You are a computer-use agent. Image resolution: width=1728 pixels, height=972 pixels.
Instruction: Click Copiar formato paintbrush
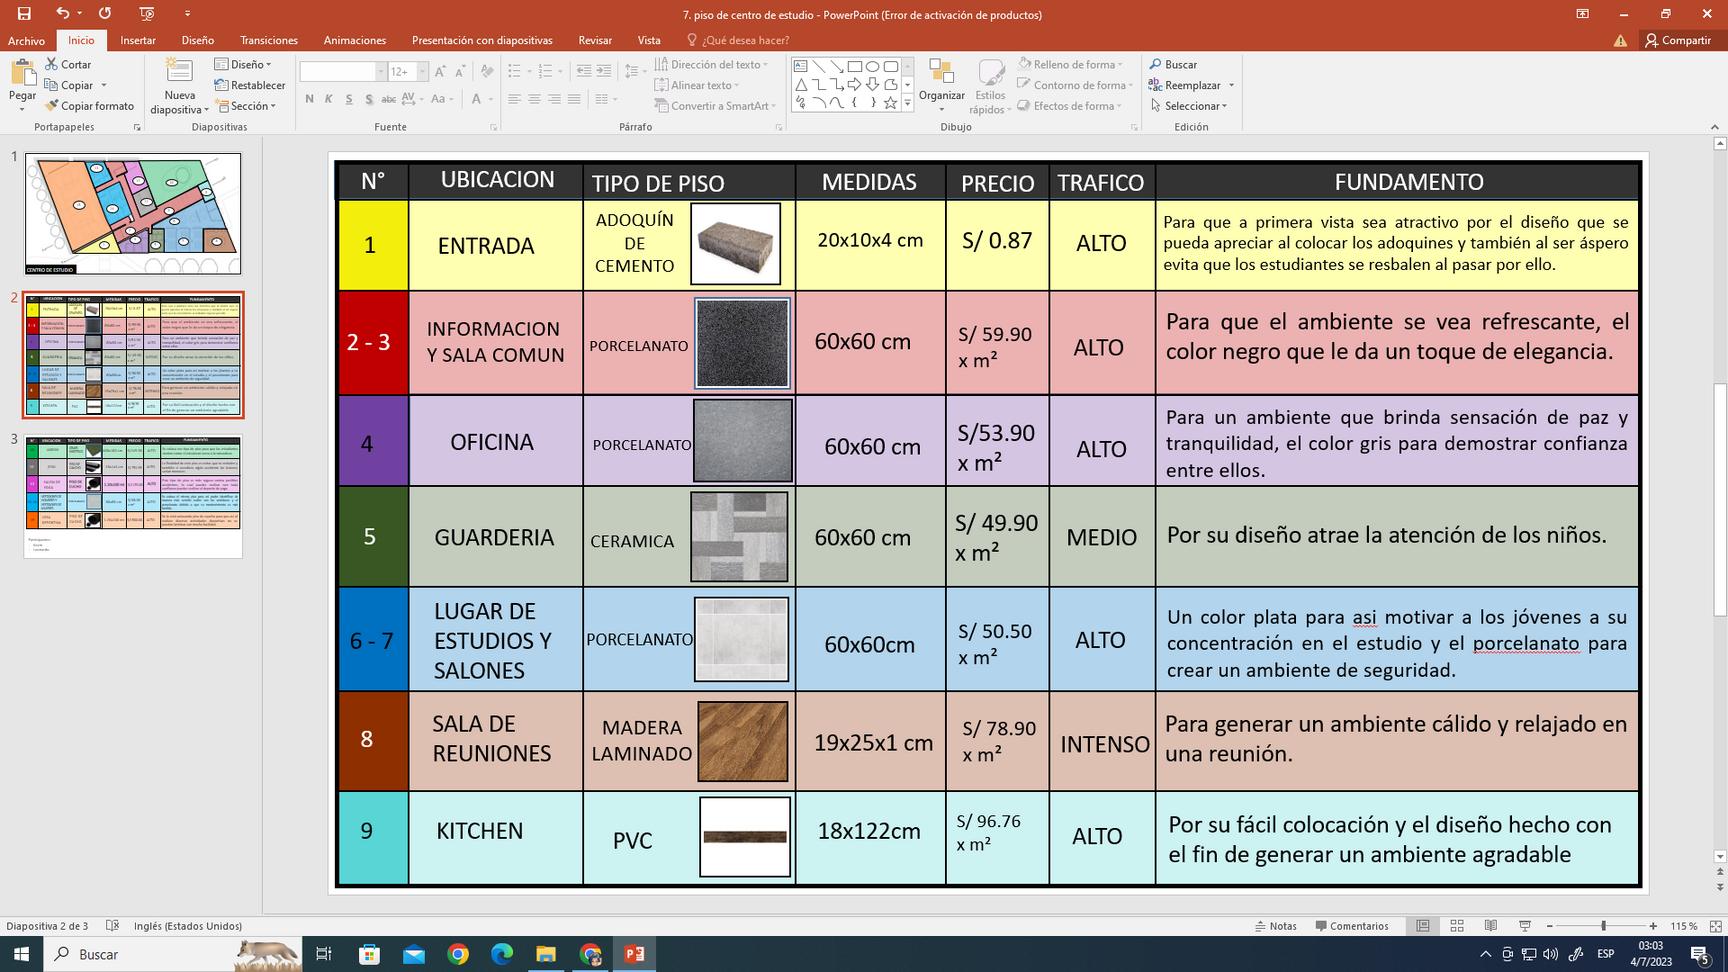click(89, 106)
